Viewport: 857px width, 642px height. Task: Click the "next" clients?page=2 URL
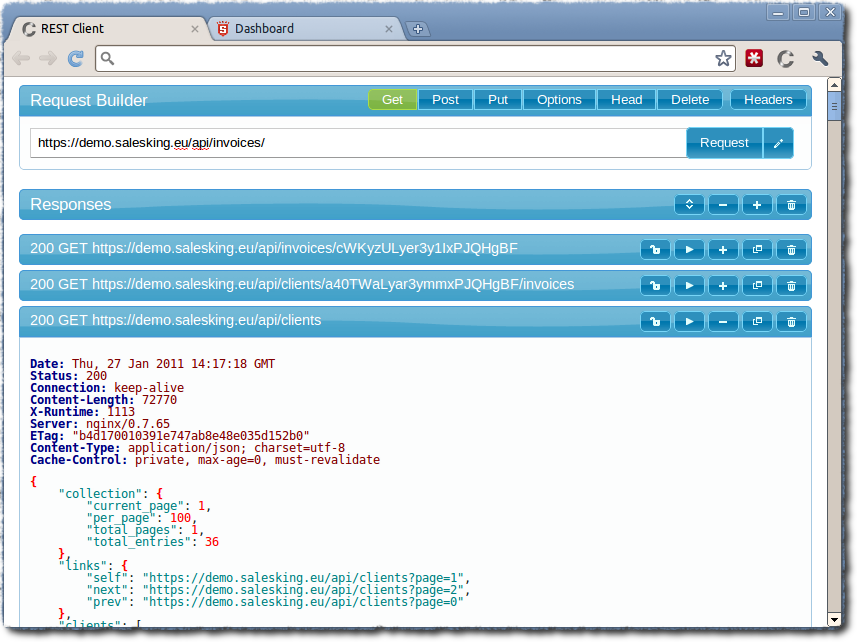pos(303,590)
